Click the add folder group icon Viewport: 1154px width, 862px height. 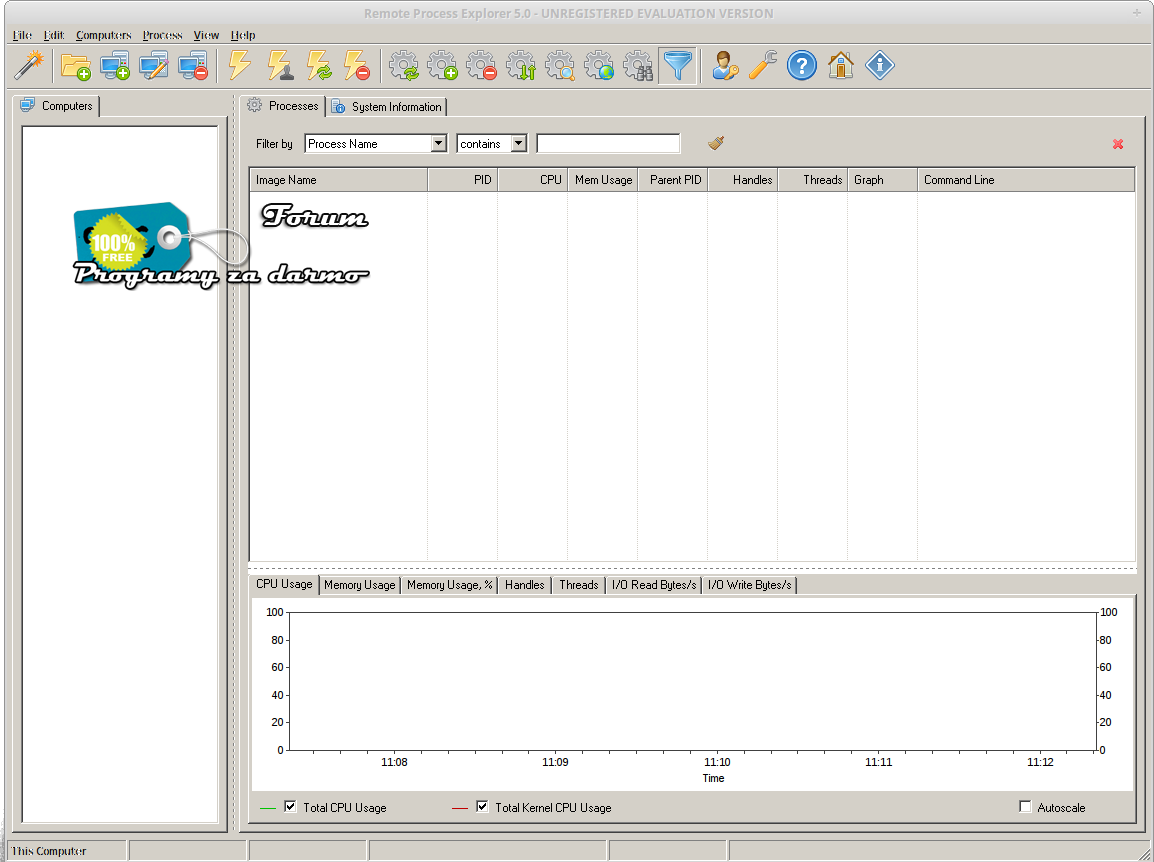(76, 66)
